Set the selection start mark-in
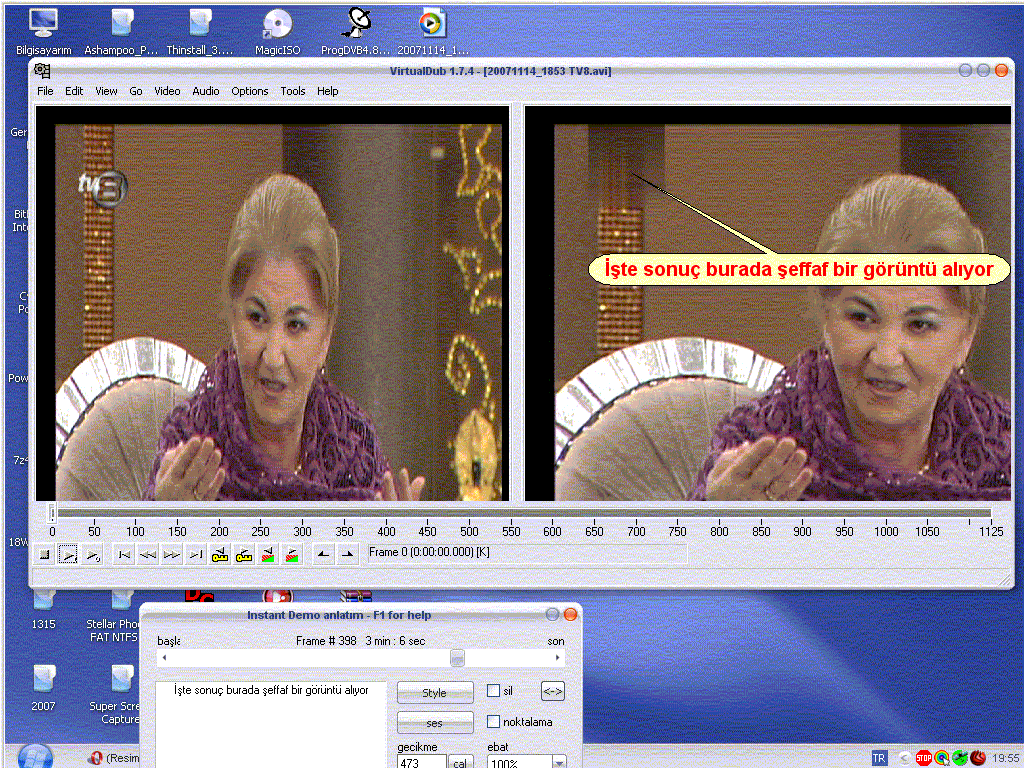Screen dimensions: 1024x768 click(323, 555)
